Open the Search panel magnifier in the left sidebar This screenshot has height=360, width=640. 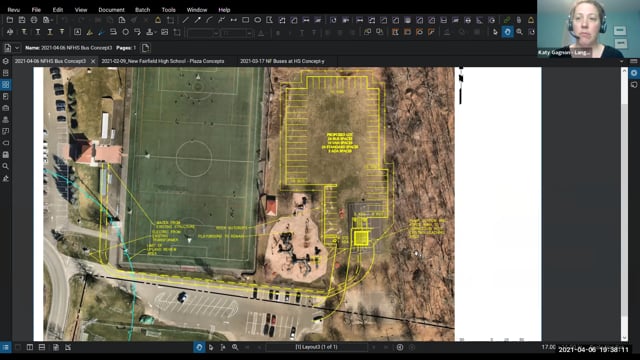click(6, 166)
